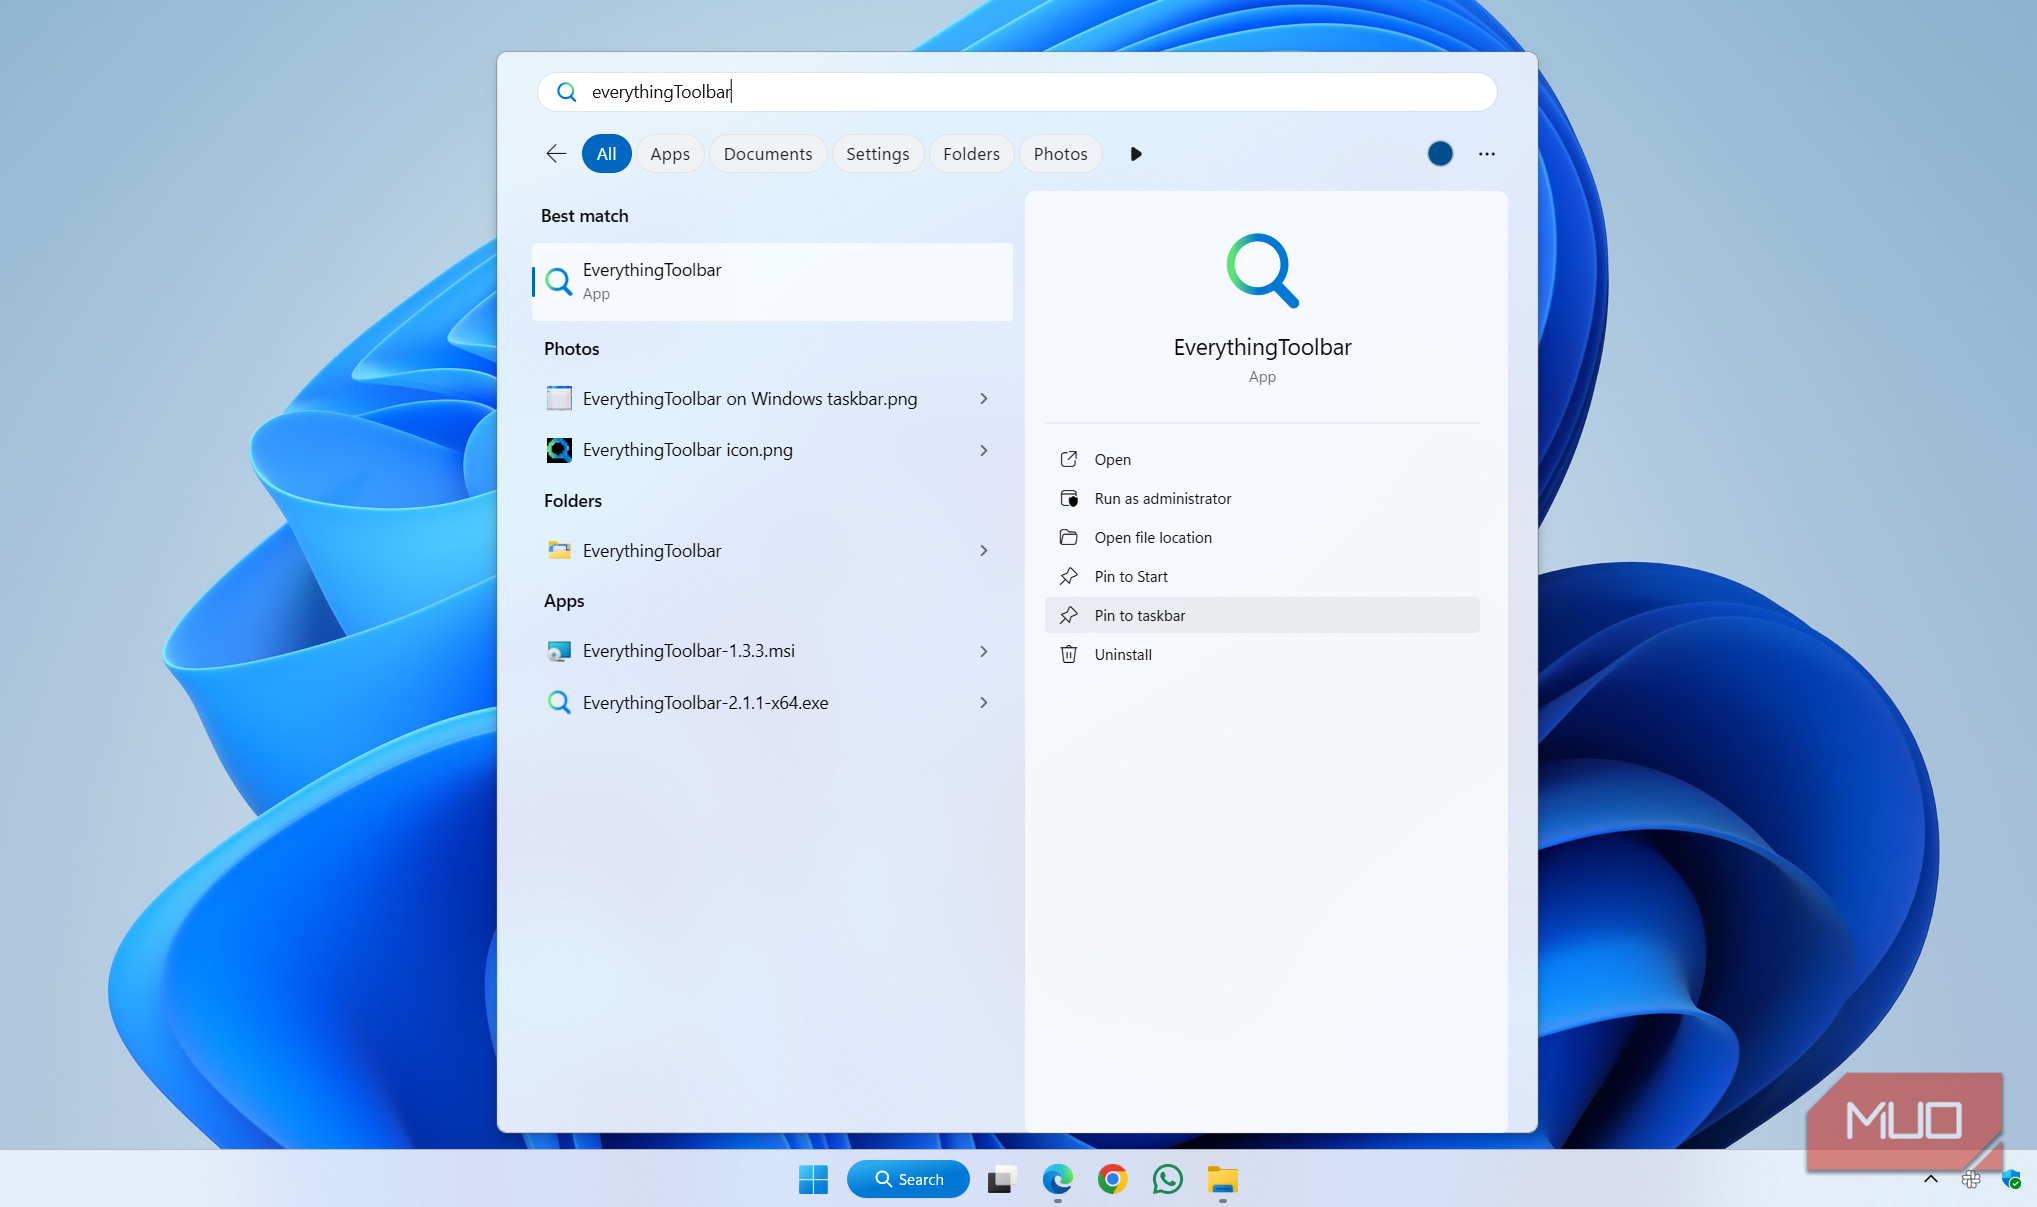The image size is (2037, 1207).
Task: Expand EverythingToolbar folder result chevron
Action: tap(984, 551)
